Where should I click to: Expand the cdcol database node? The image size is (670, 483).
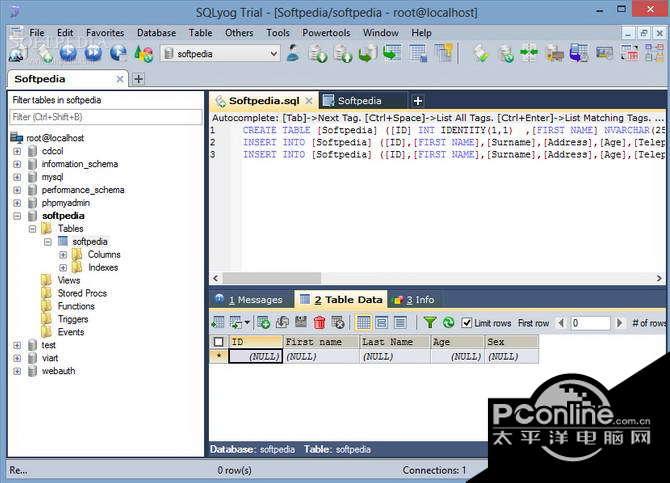[17, 151]
